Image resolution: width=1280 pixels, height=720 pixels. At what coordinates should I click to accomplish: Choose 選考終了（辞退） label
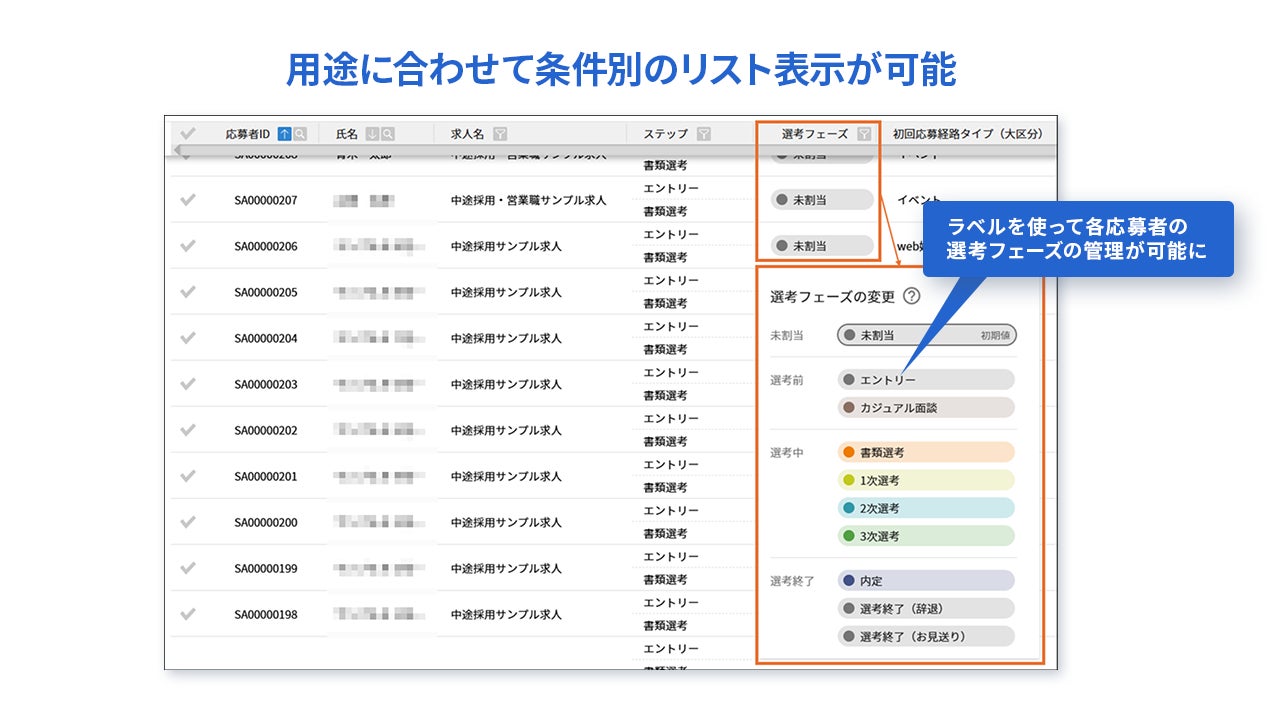(926, 608)
